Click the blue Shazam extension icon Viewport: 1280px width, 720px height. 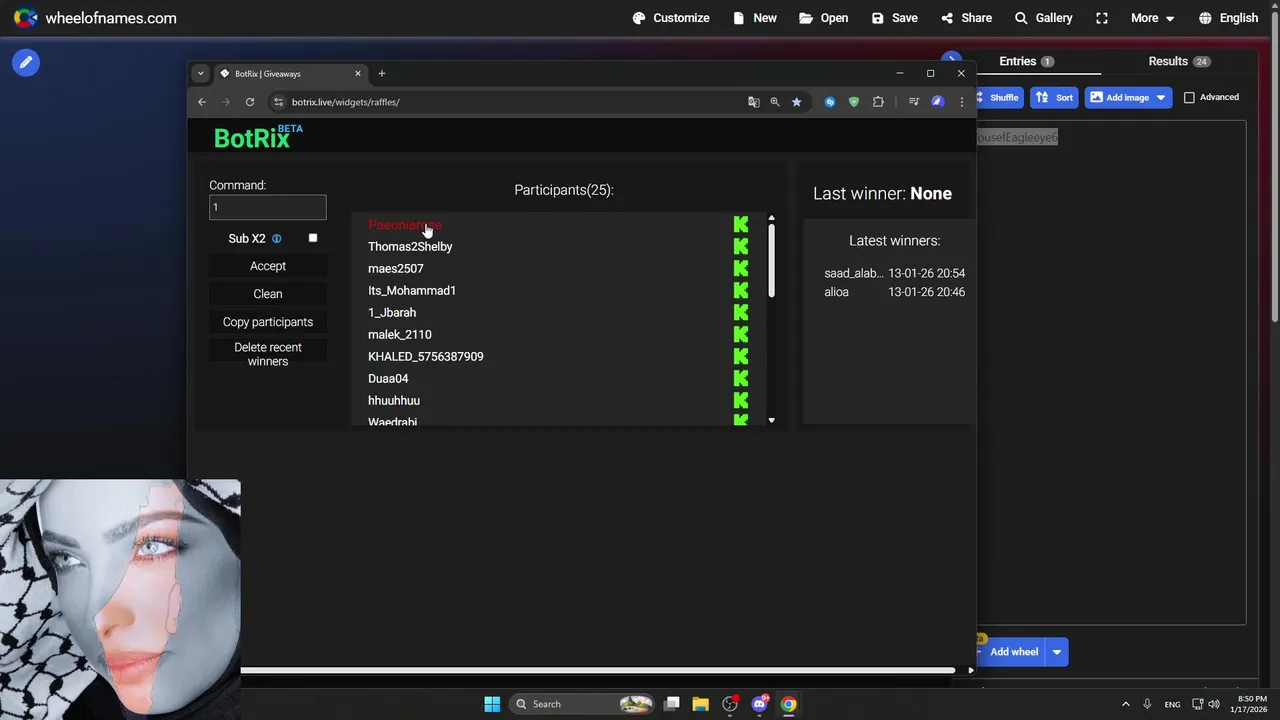[x=829, y=102]
